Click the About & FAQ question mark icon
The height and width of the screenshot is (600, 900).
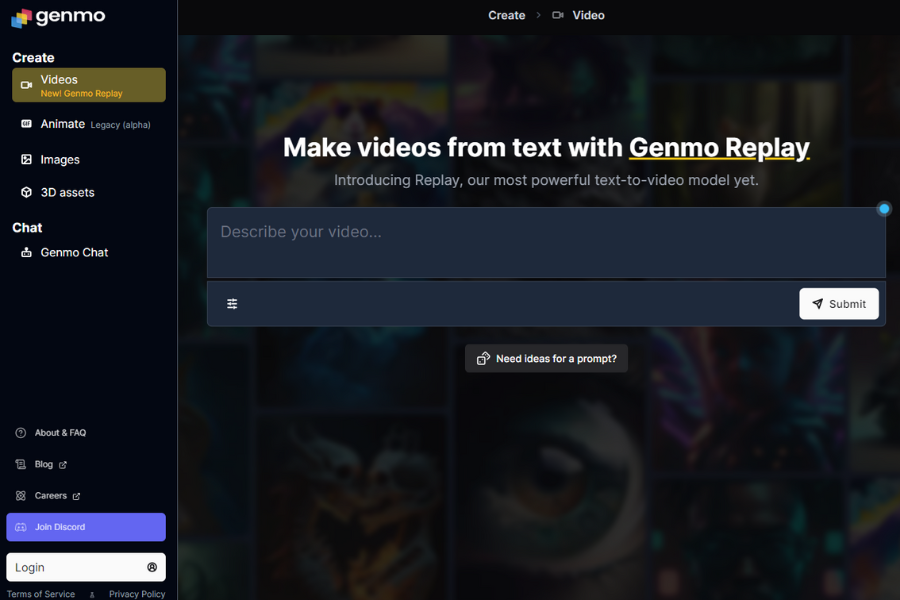point(20,432)
